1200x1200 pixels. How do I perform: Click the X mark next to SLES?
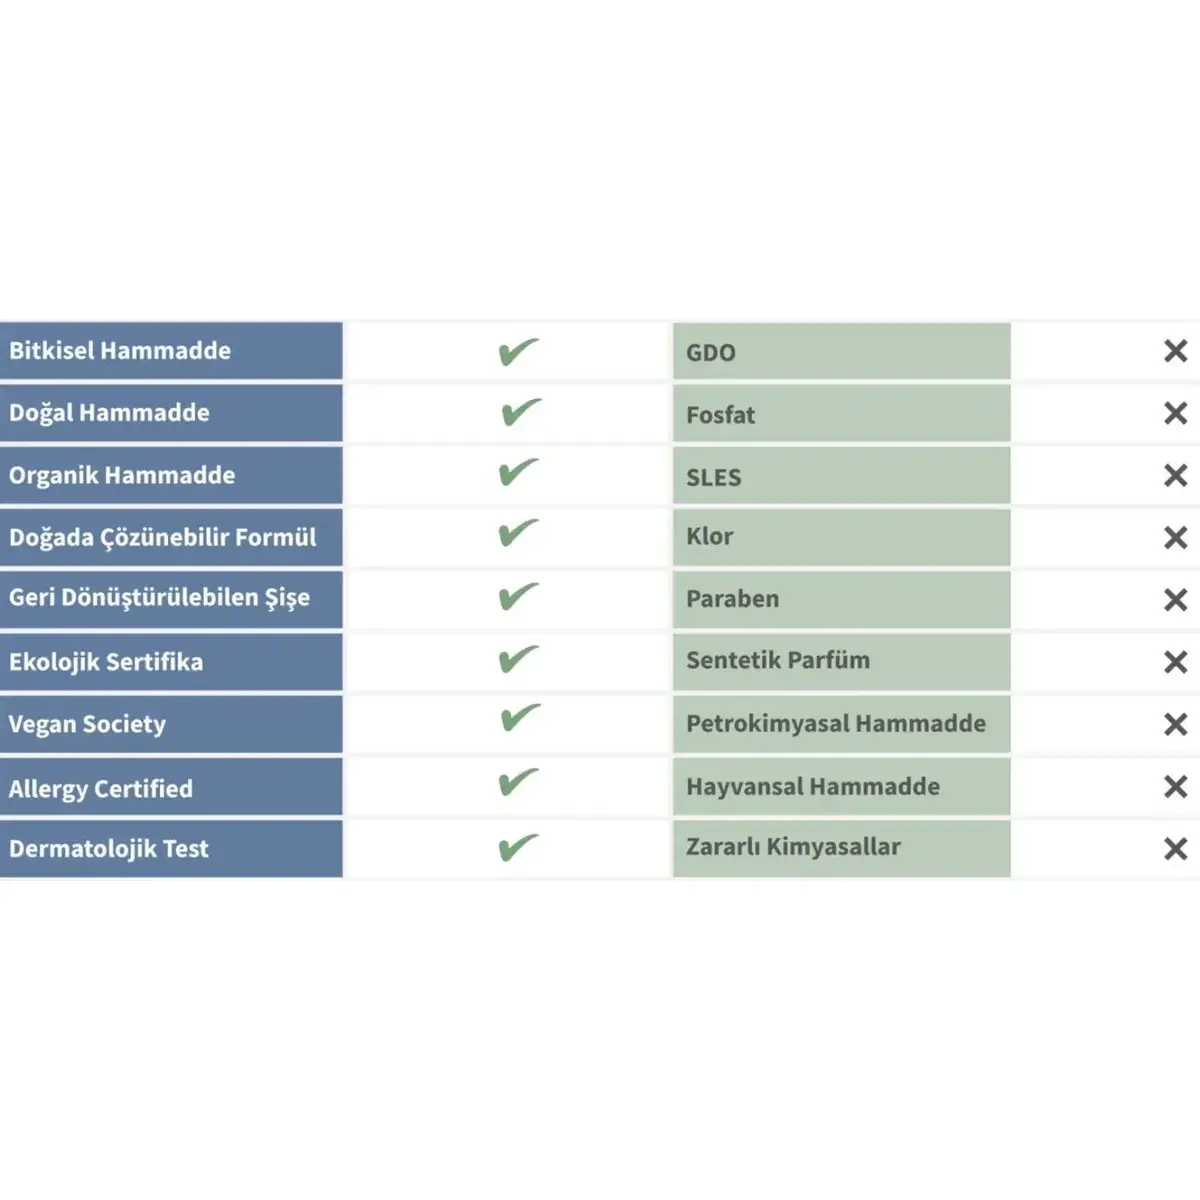[1175, 475]
